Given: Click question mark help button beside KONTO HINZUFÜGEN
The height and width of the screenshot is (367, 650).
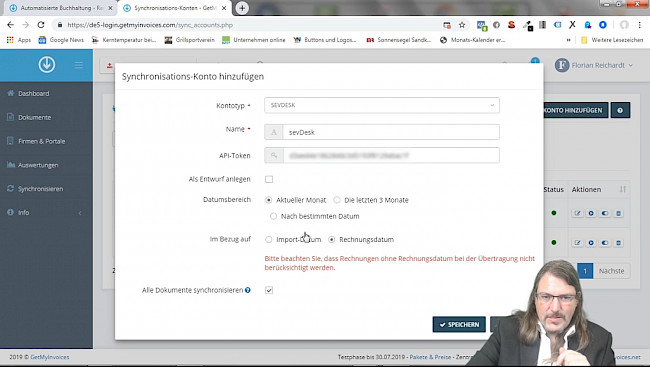Looking at the screenshot, I should [620, 110].
